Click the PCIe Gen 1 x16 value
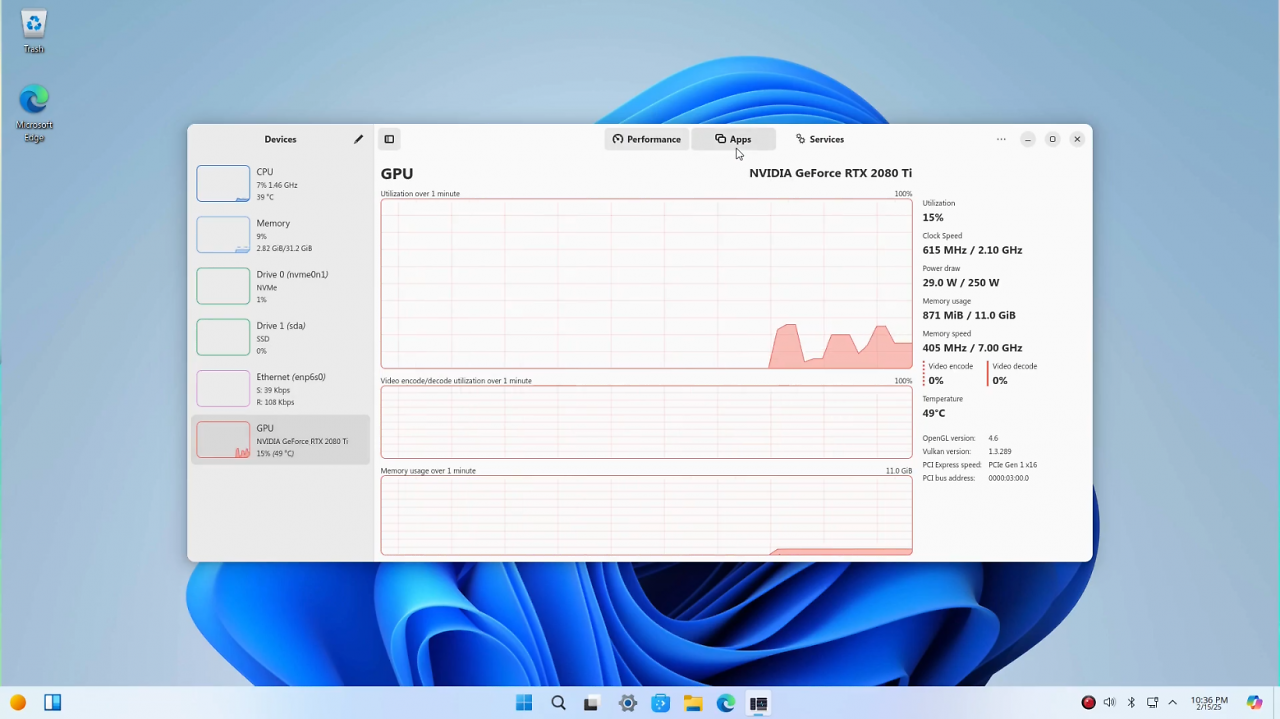Screen dimensions: 1280x719 click(x=1012, y=465)
